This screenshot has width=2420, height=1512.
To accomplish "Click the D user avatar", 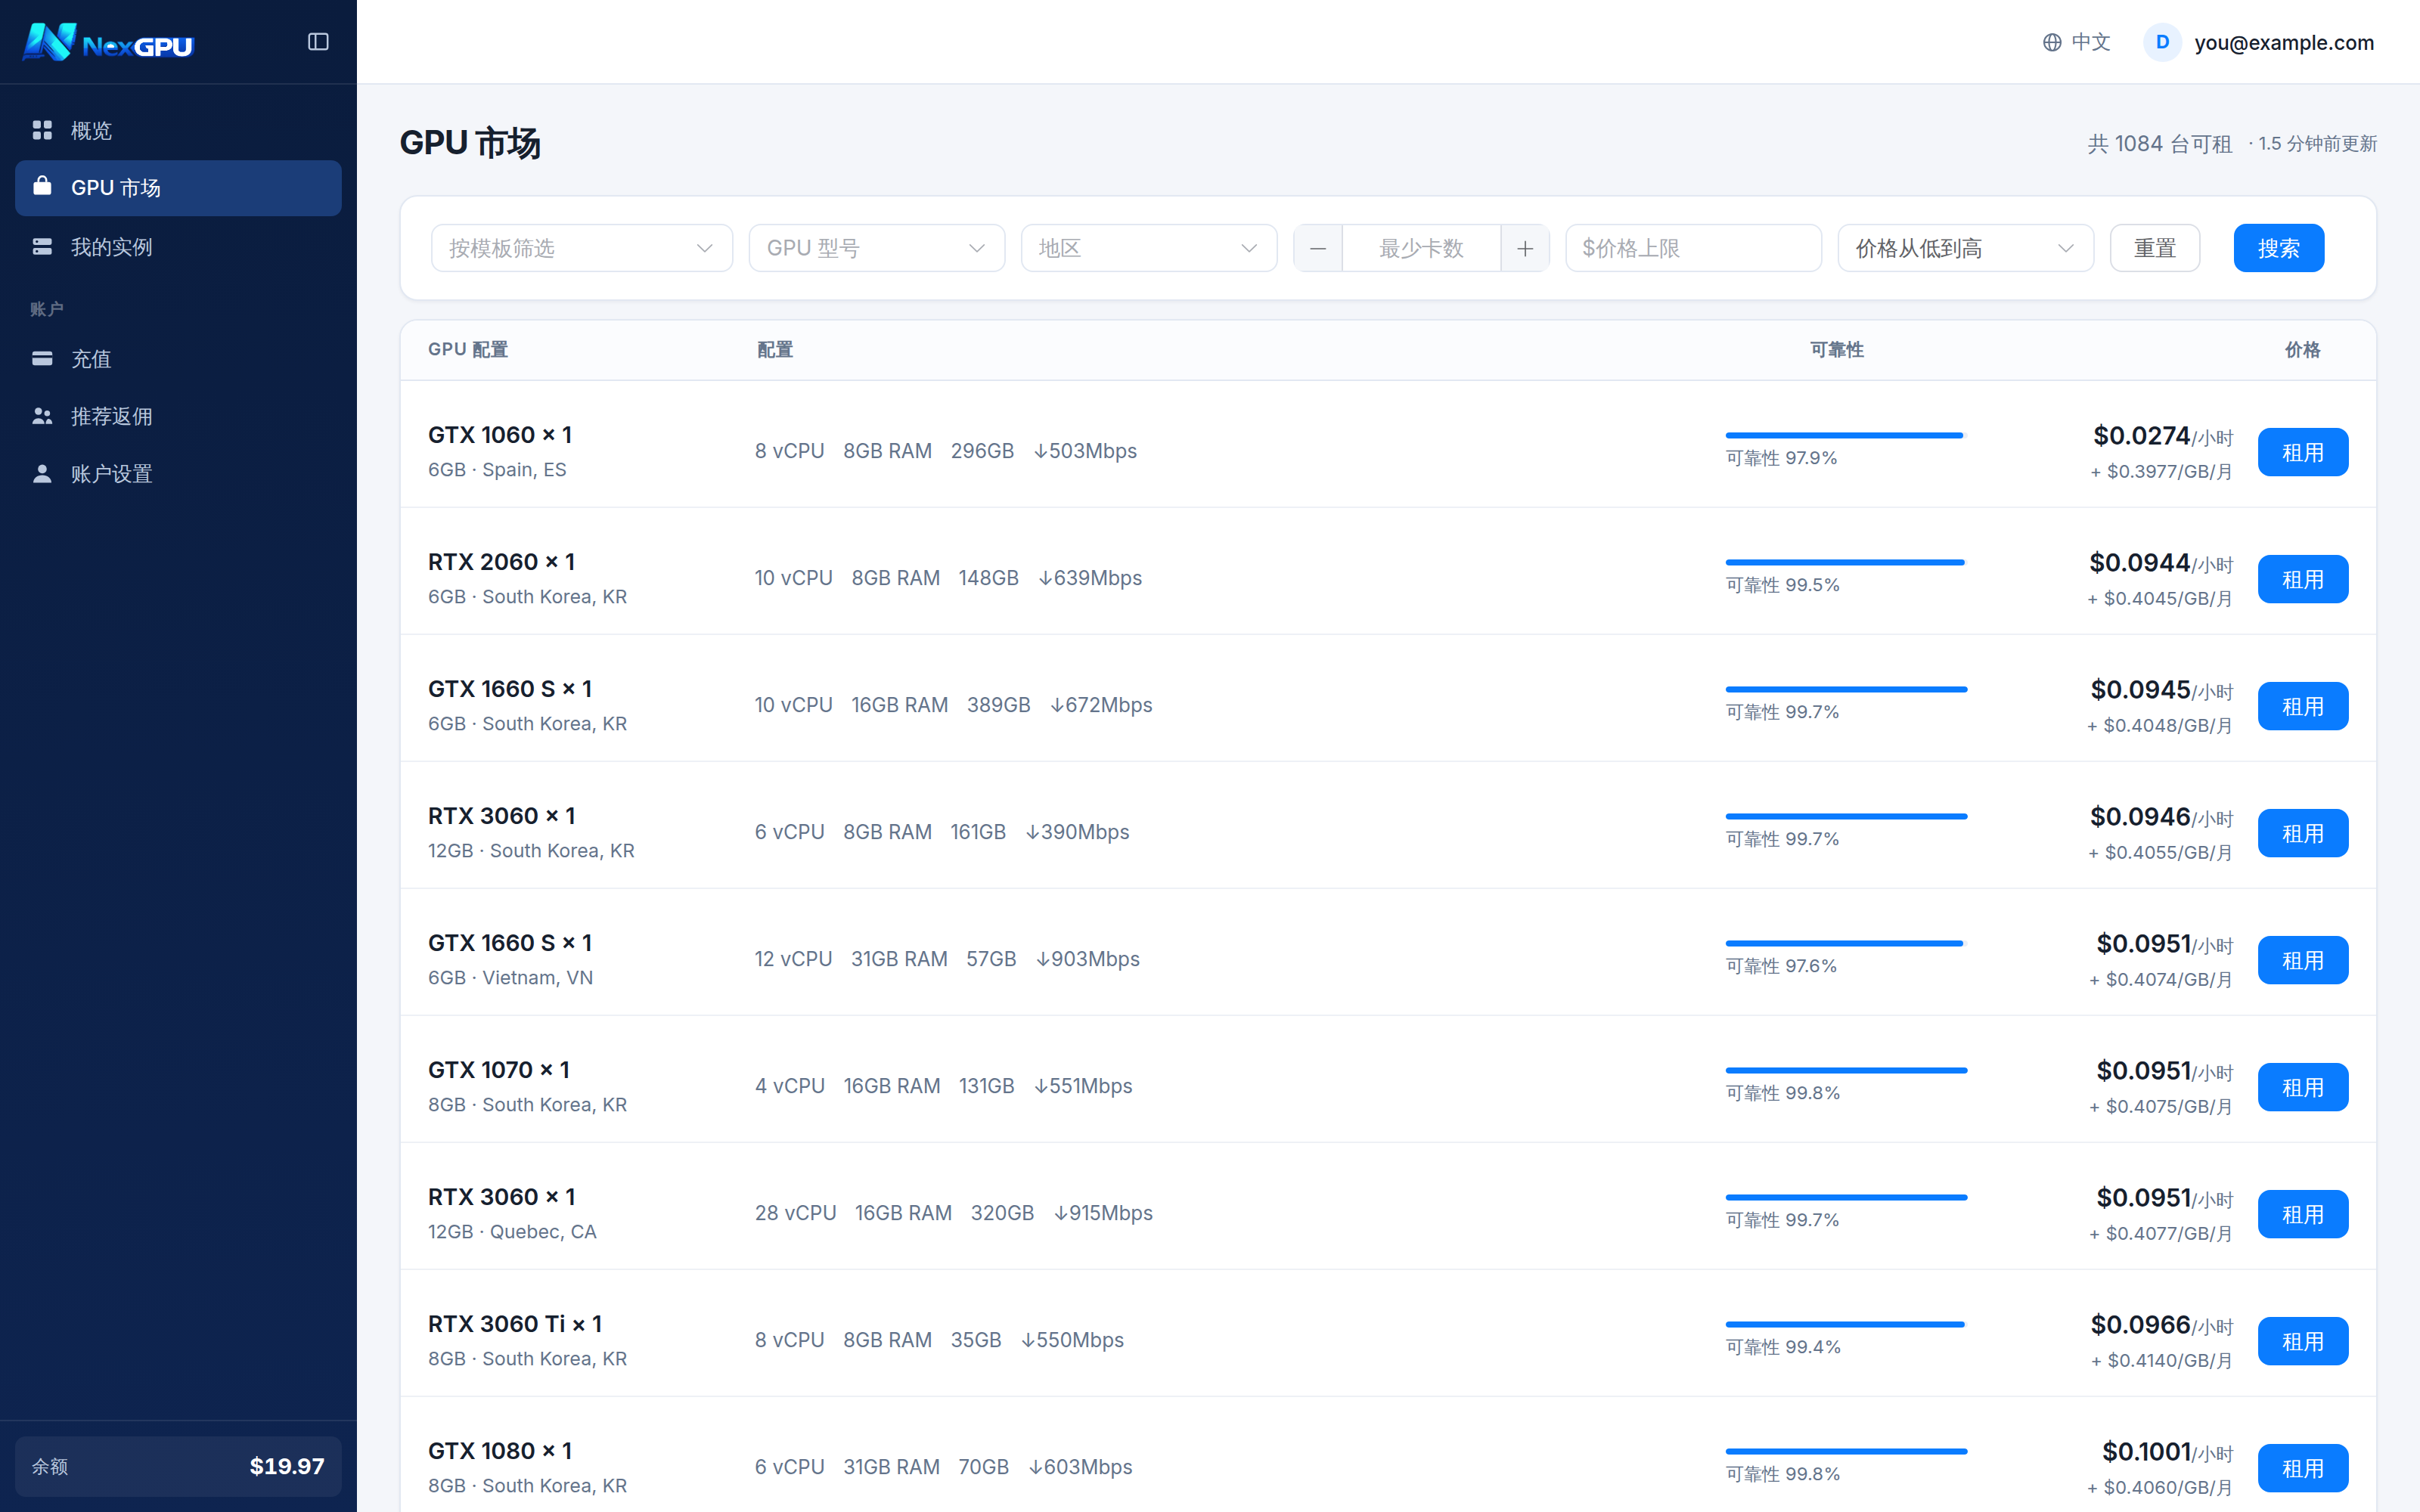I will 2162,42.
